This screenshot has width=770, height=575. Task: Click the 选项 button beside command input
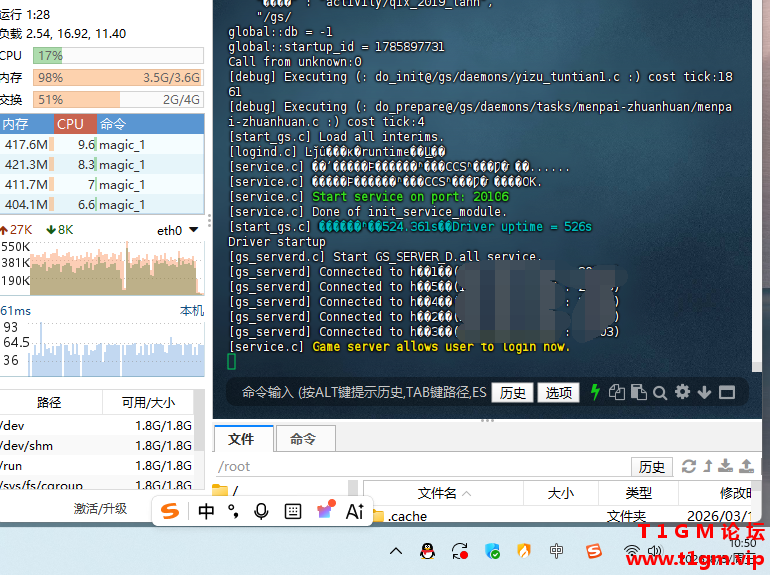point(559,393)
